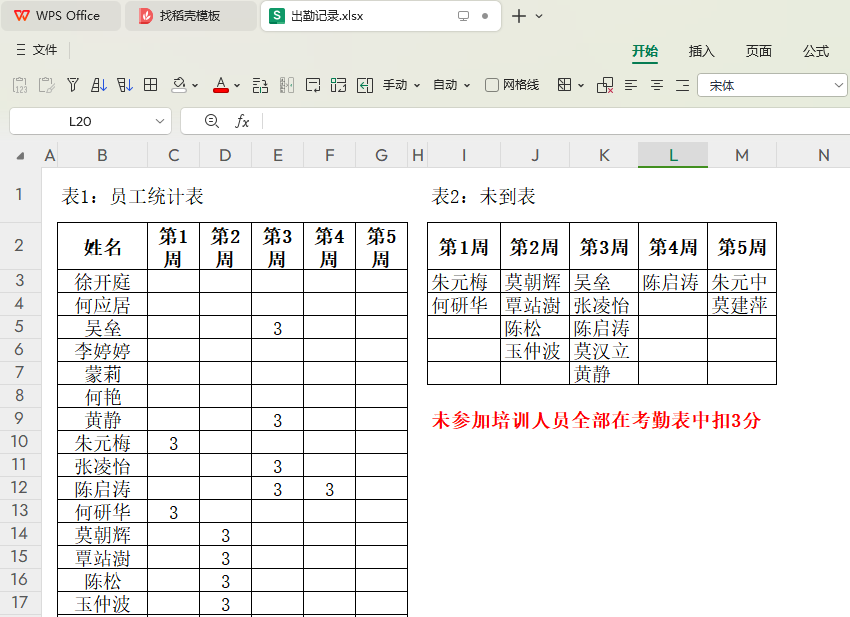850x617 pixels.
Task: Open the 手动 dropdown
Action: (x=402, y=85)
